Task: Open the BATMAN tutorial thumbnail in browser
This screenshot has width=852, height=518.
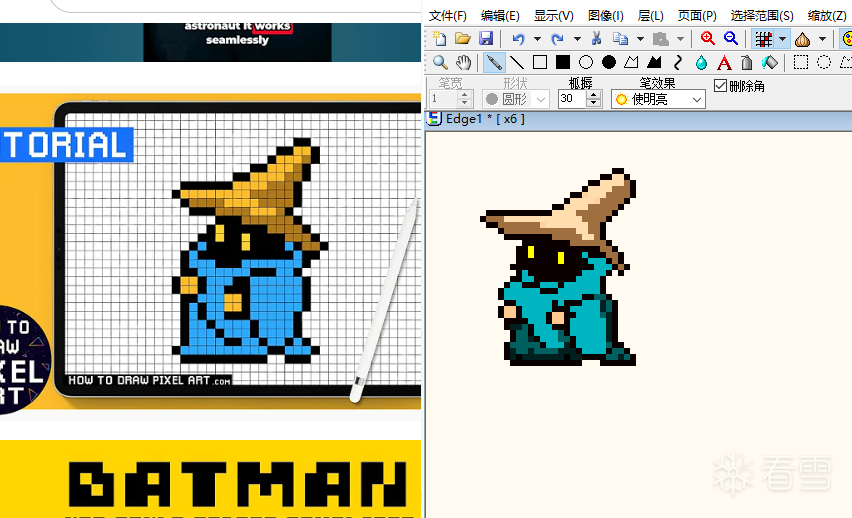Action: coord(210,479)
